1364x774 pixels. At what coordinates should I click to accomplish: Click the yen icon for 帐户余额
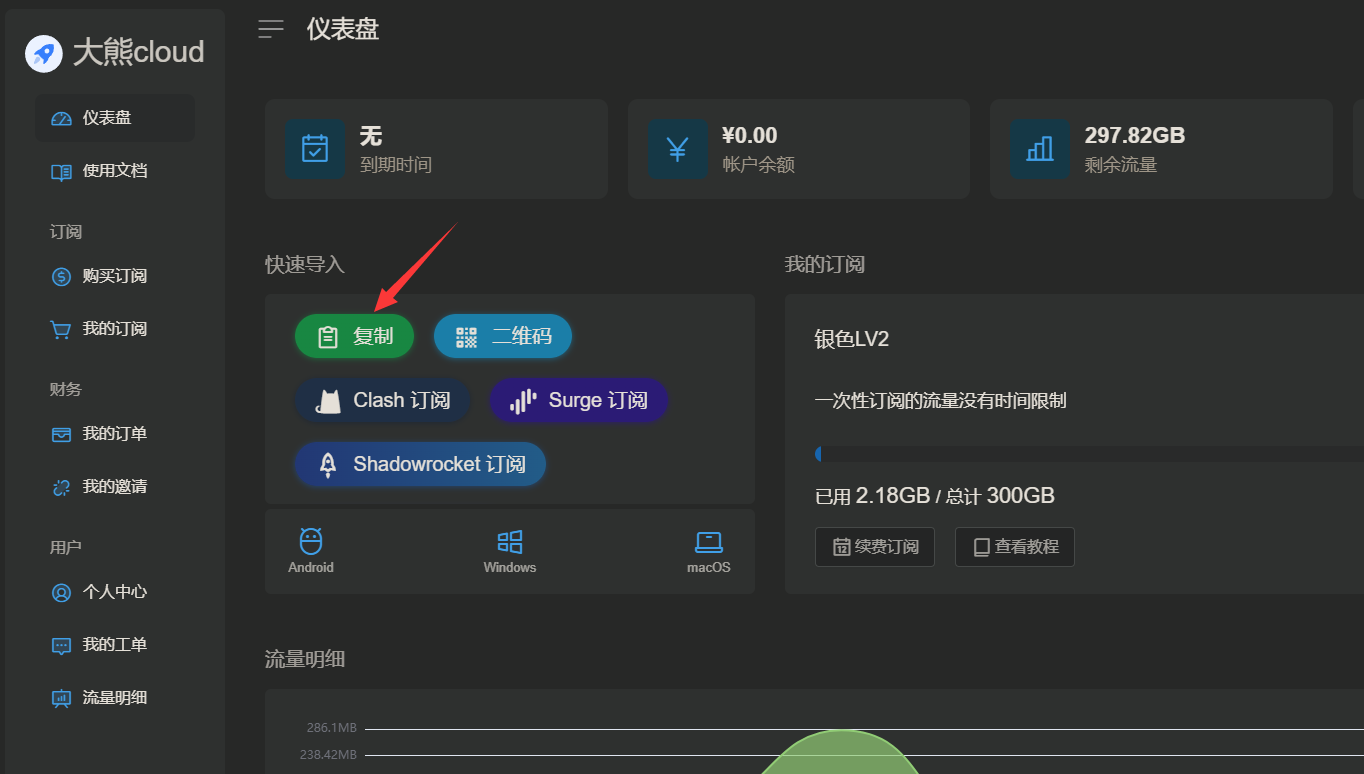(677, 149)
